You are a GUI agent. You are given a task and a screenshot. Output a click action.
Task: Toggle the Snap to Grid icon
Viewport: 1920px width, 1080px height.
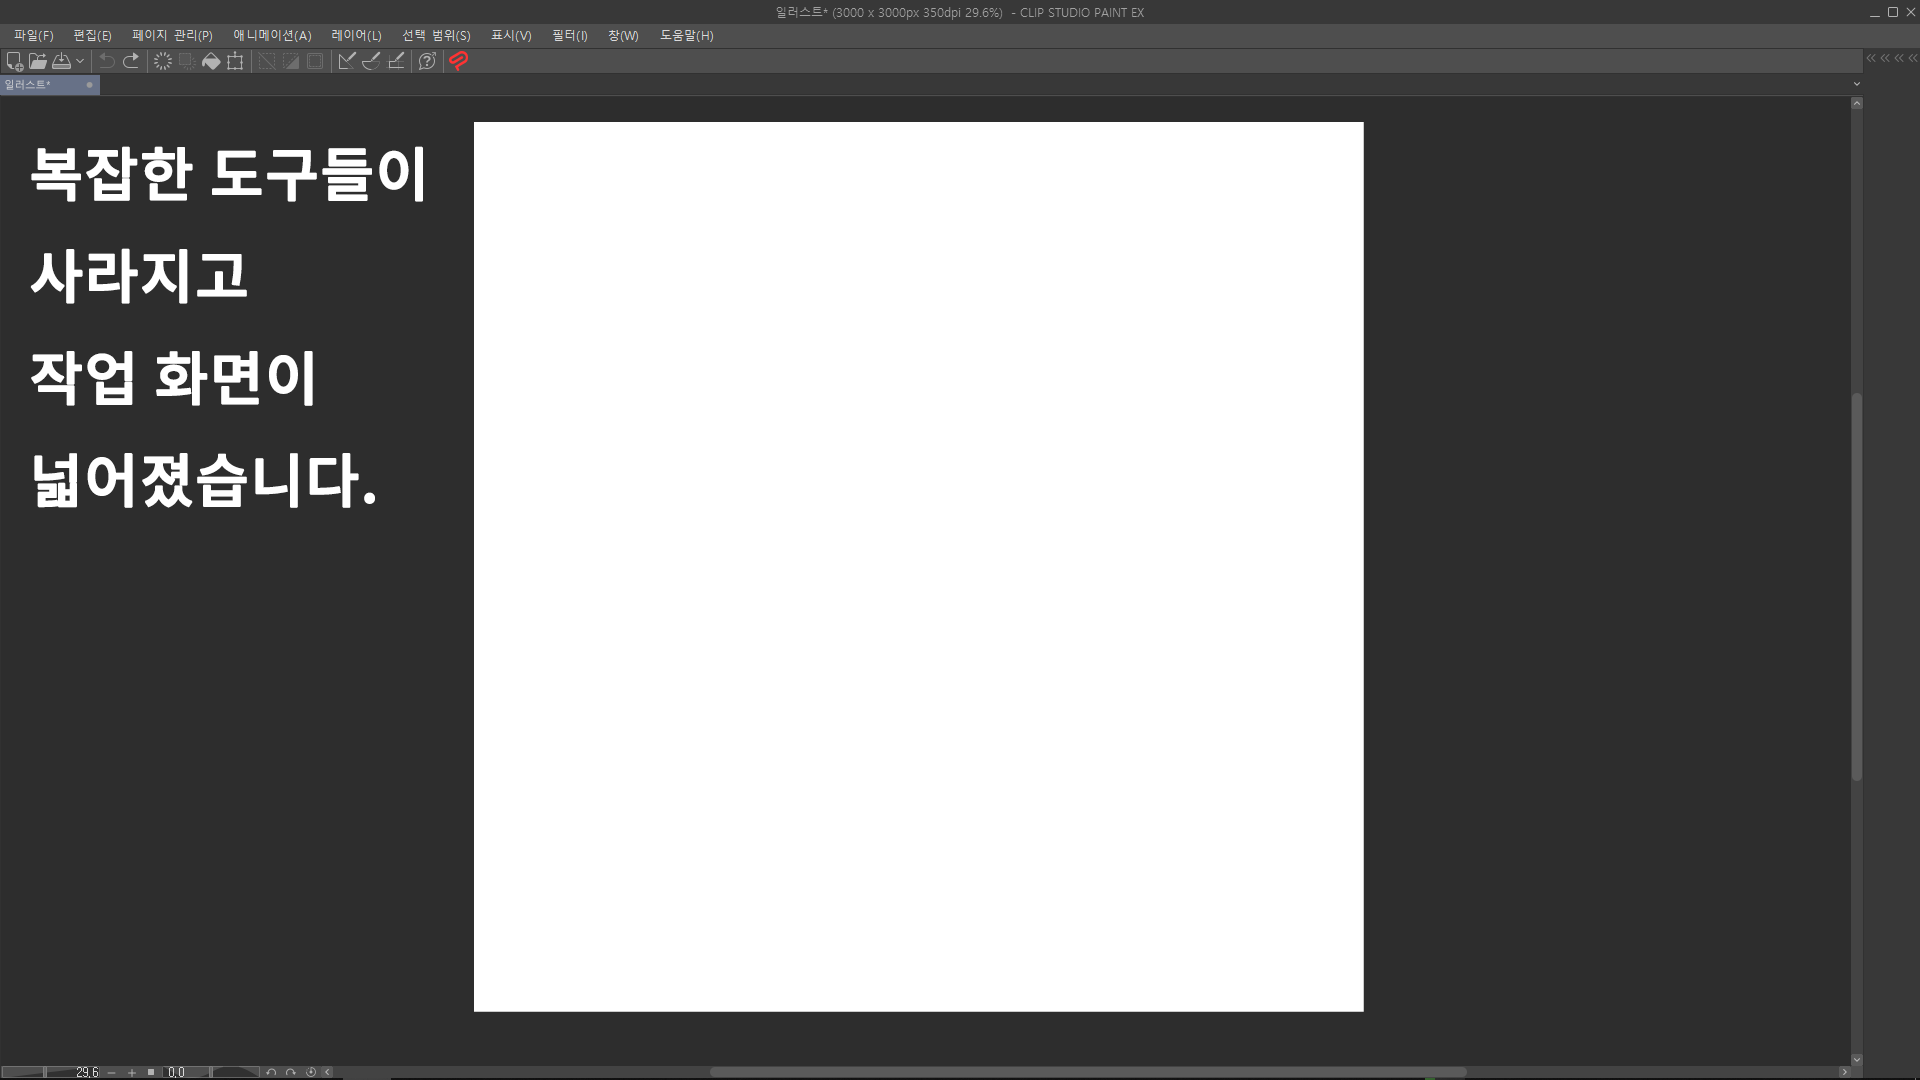tap(396, 61)
